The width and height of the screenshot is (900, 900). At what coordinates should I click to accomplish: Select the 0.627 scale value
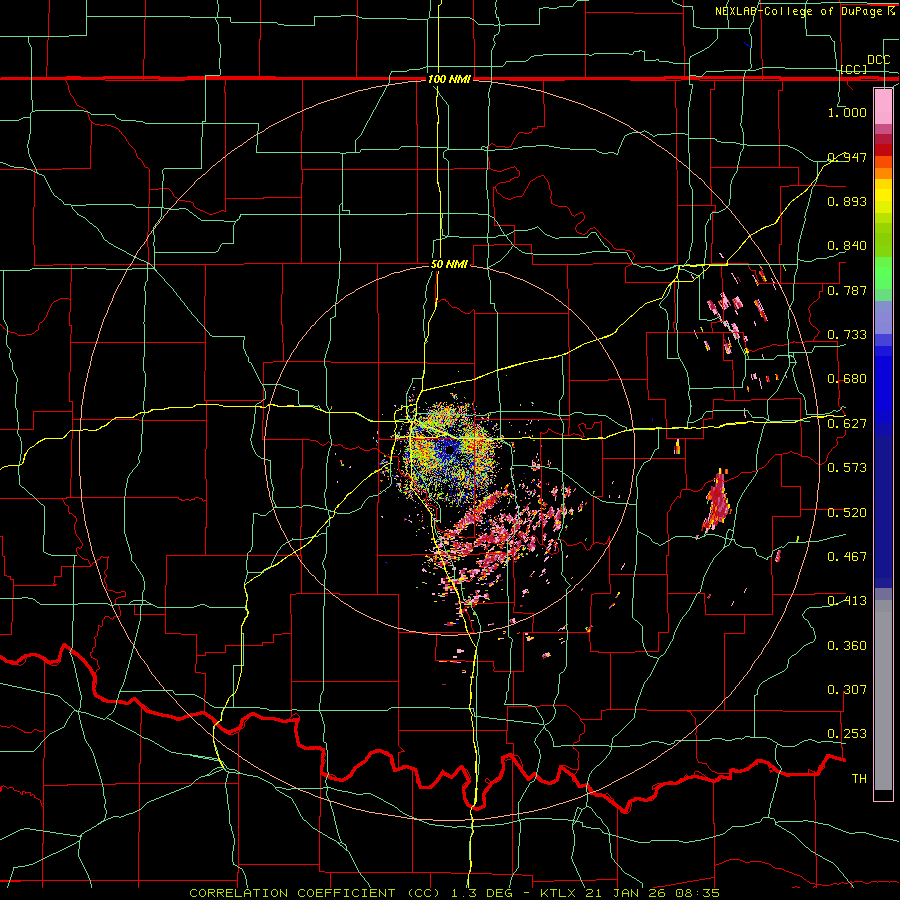click(847, 423)
